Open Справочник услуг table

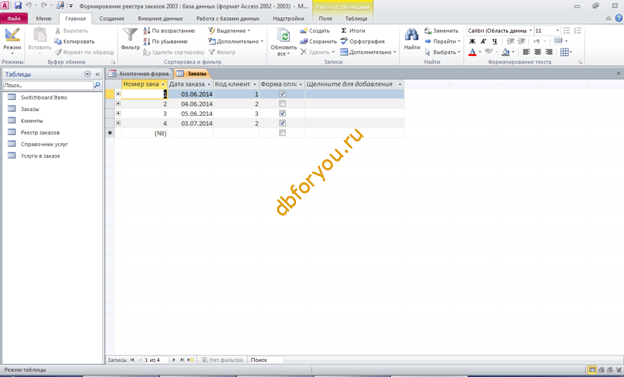coord(44,144)
